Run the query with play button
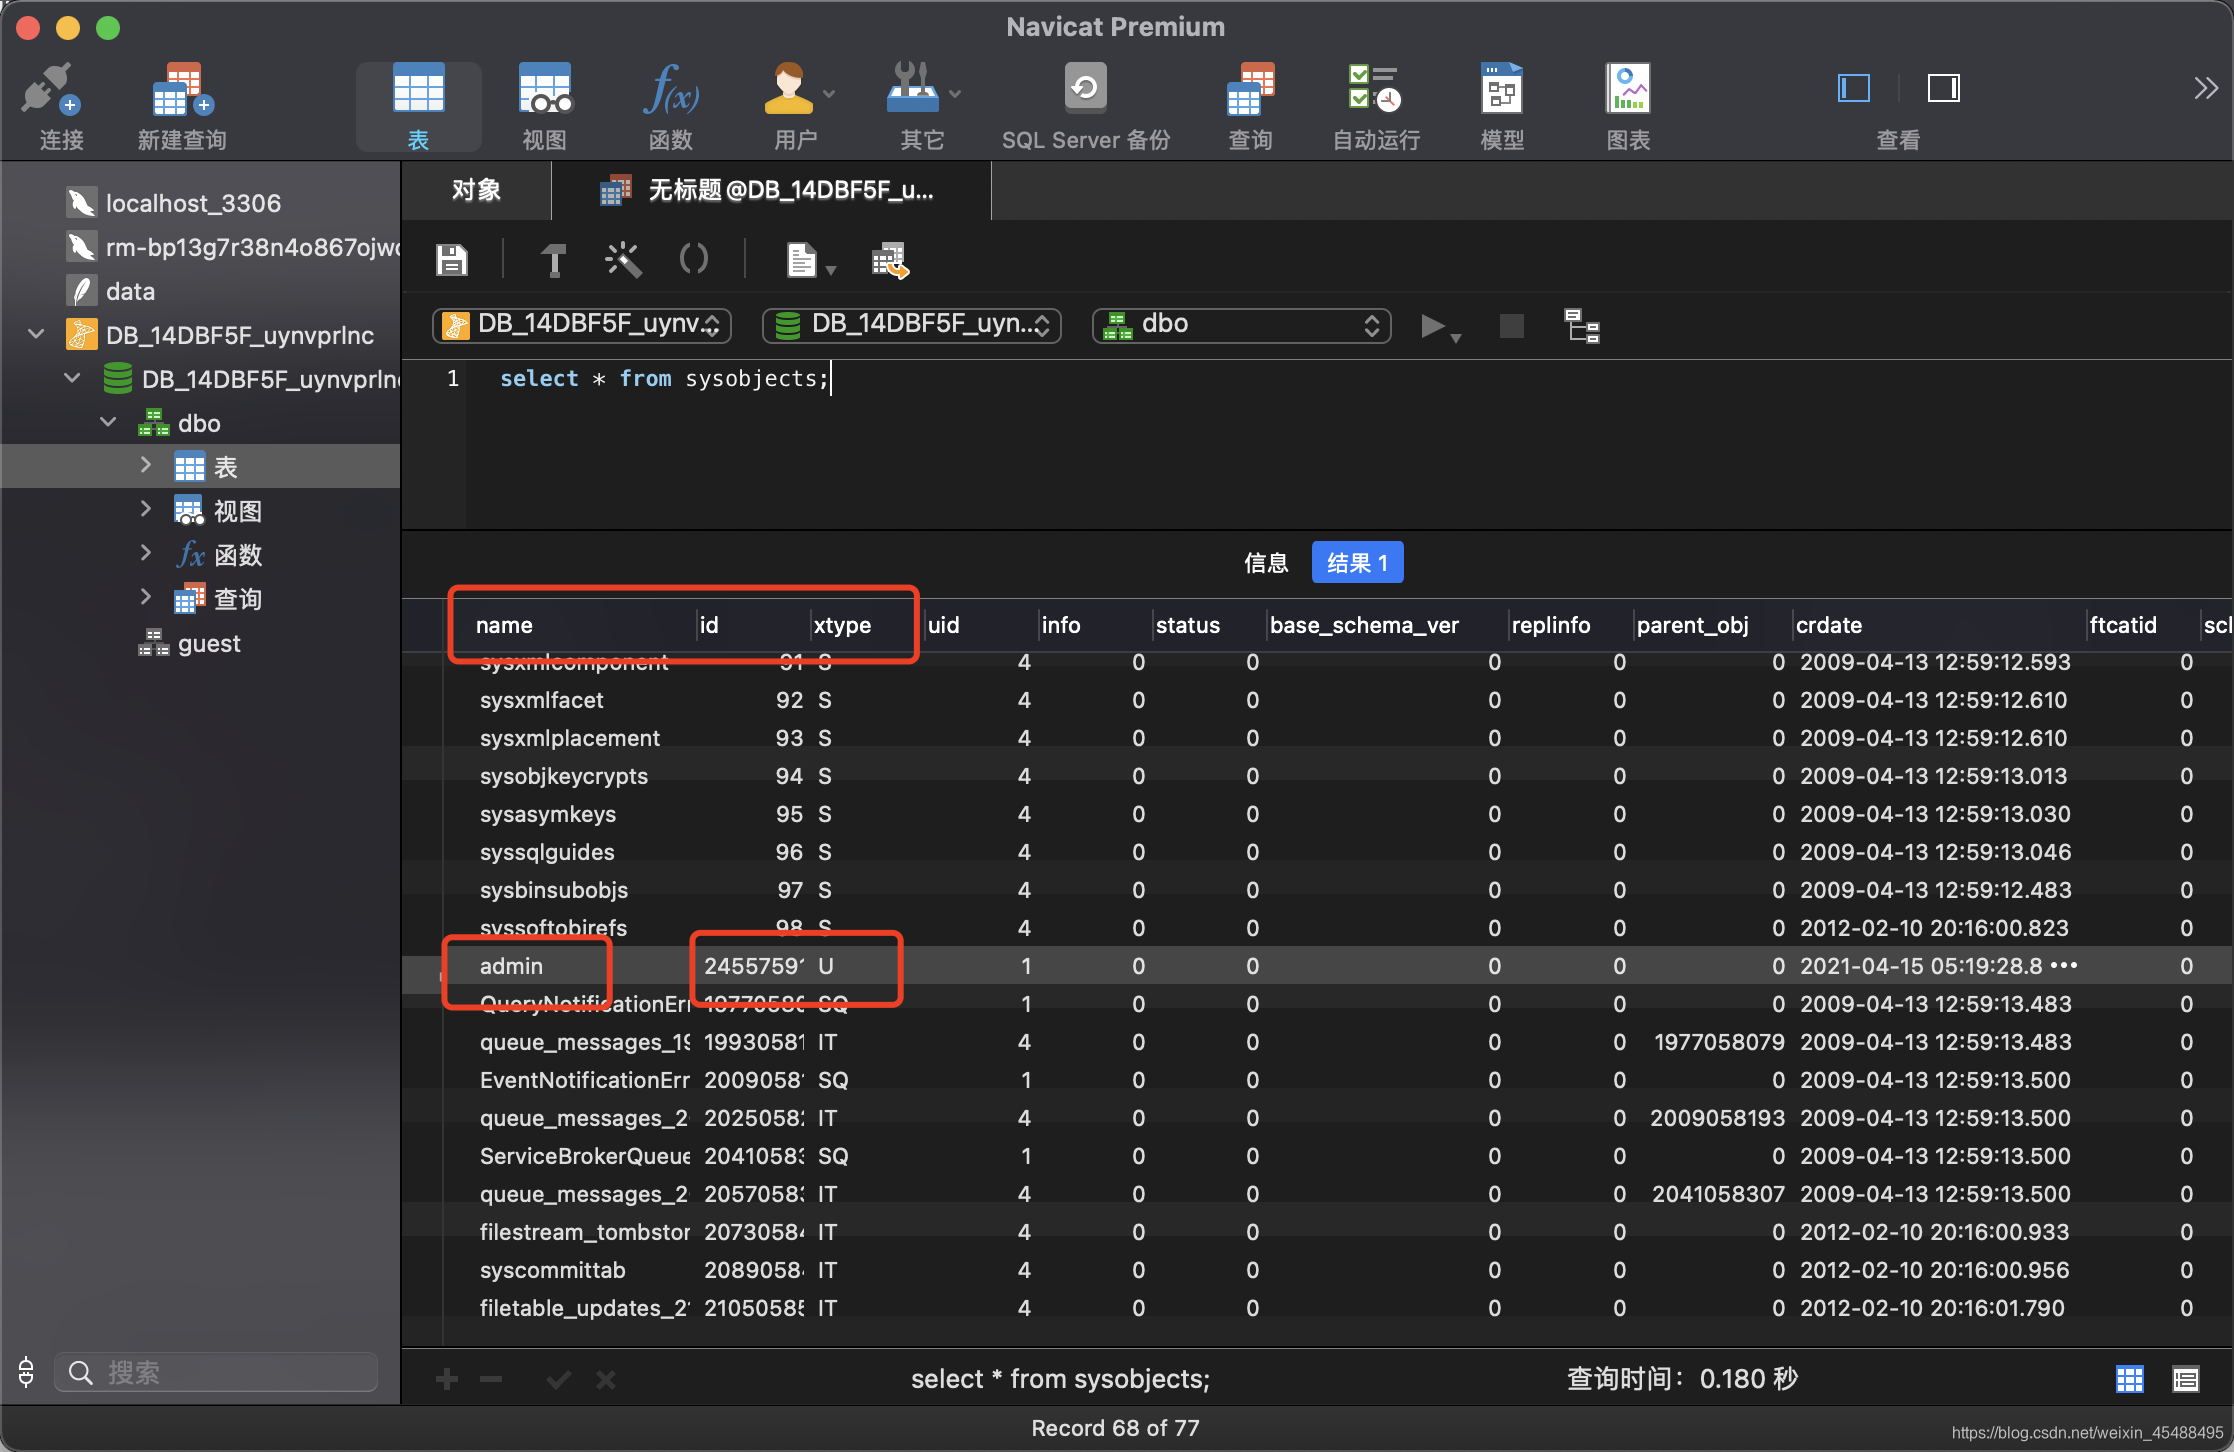Screen dimensions: 2234x1452 (x=1432, y=326)
